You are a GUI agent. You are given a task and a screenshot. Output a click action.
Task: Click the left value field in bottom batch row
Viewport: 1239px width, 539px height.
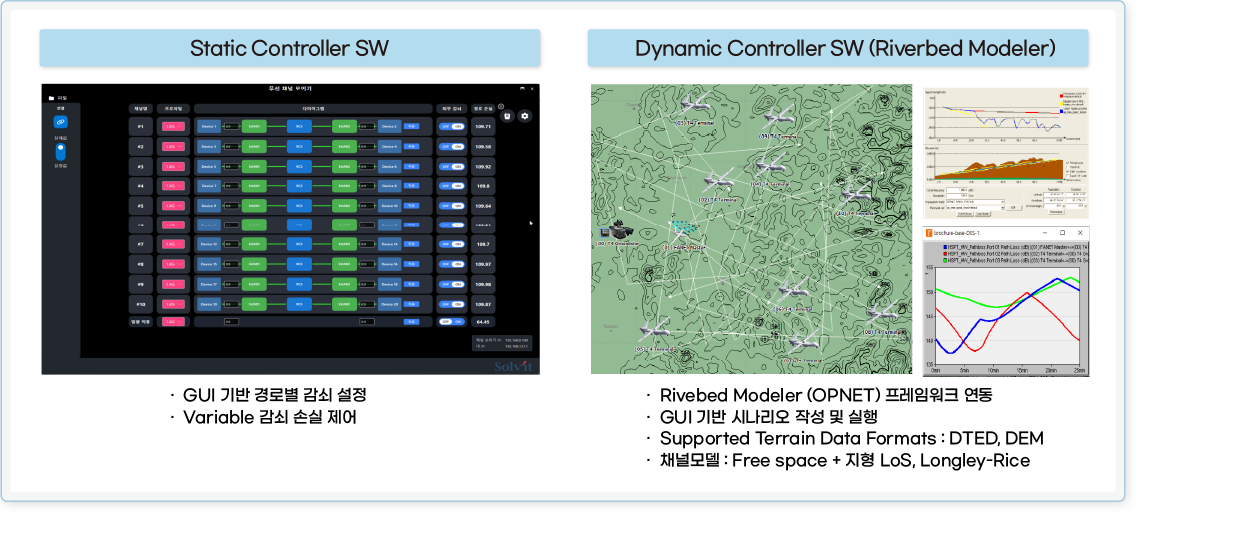pos(231,322)
